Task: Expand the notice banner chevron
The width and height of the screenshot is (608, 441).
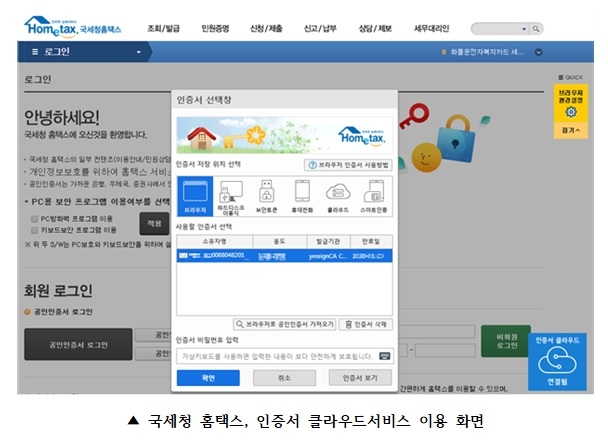Action: pos(538,51)
